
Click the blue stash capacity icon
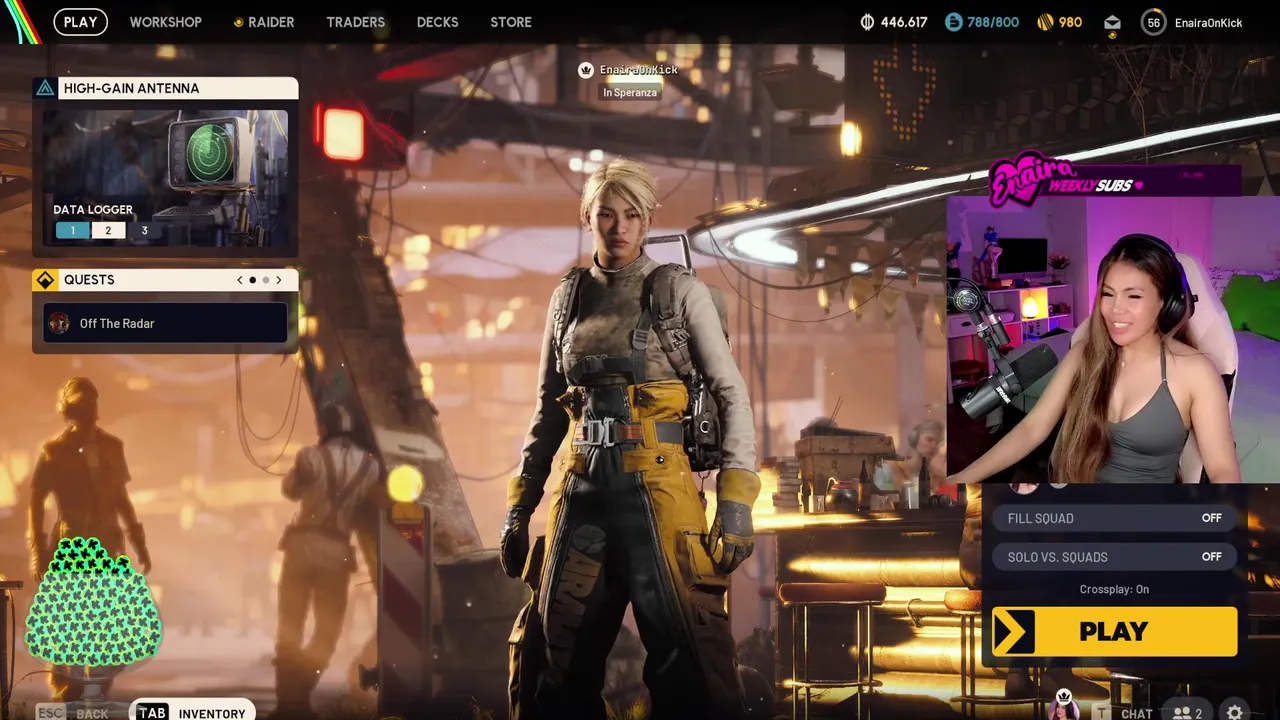(x=953, y=22)
